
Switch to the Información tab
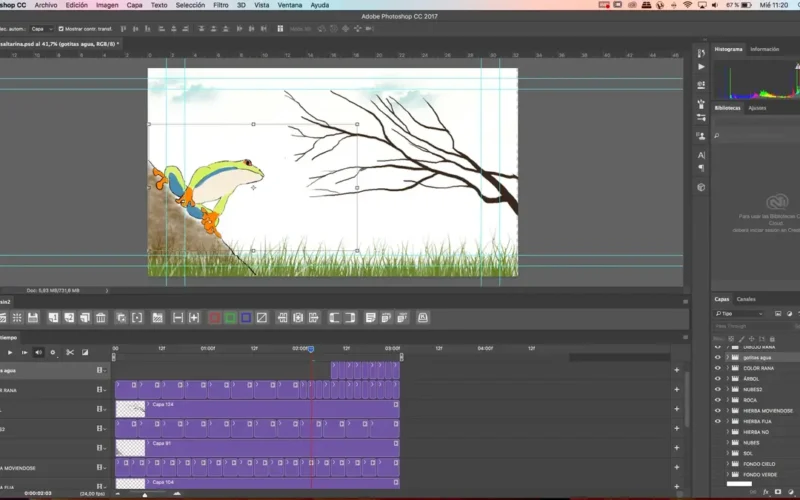[x=764, y=49]
